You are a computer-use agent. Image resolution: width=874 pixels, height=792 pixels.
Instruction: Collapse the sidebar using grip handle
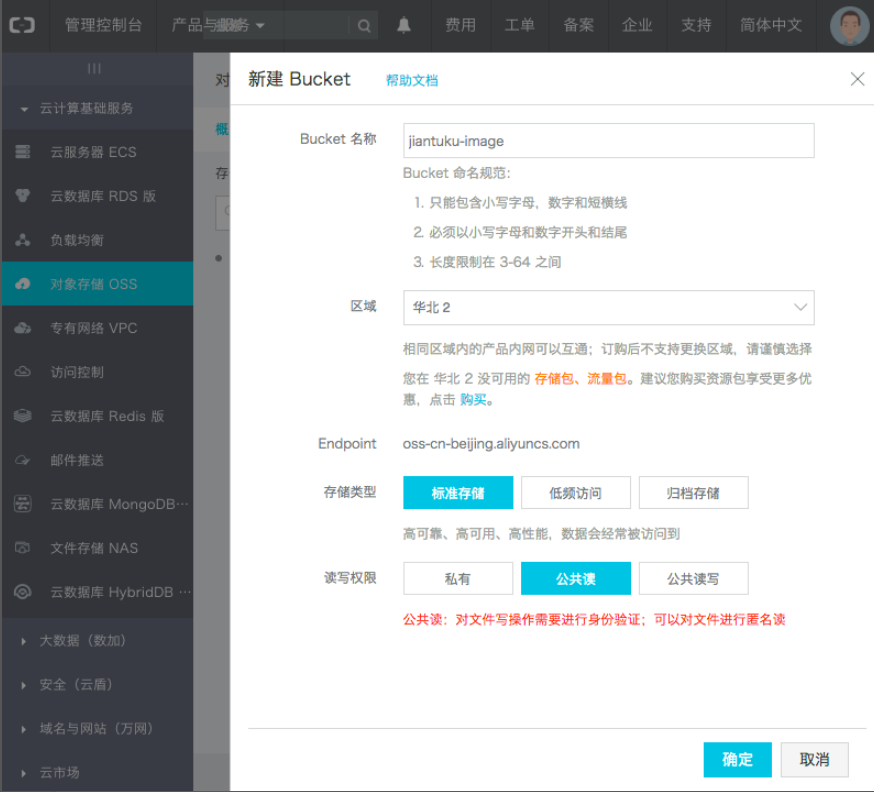coord(94,69)
